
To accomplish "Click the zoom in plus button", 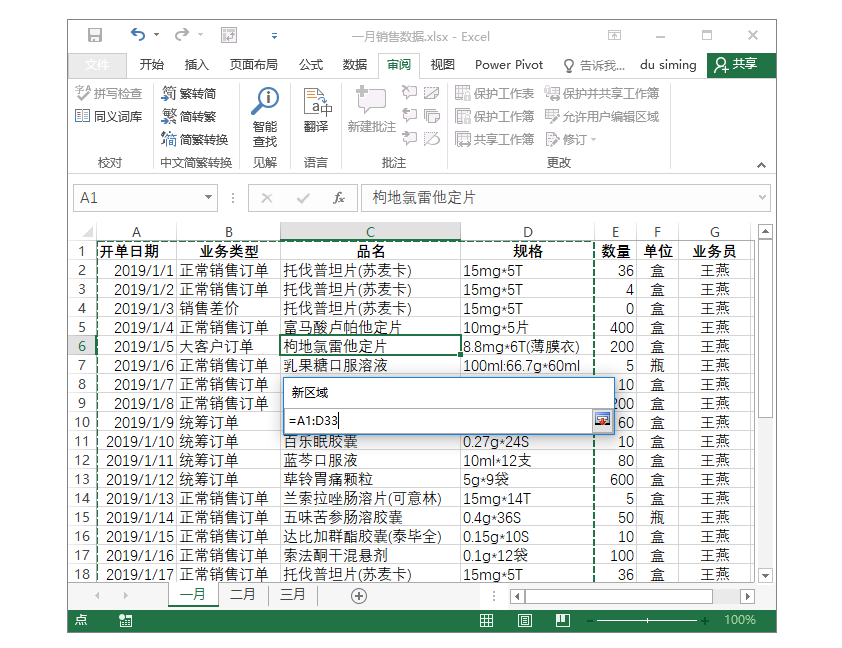I will (x=705, y=621).
